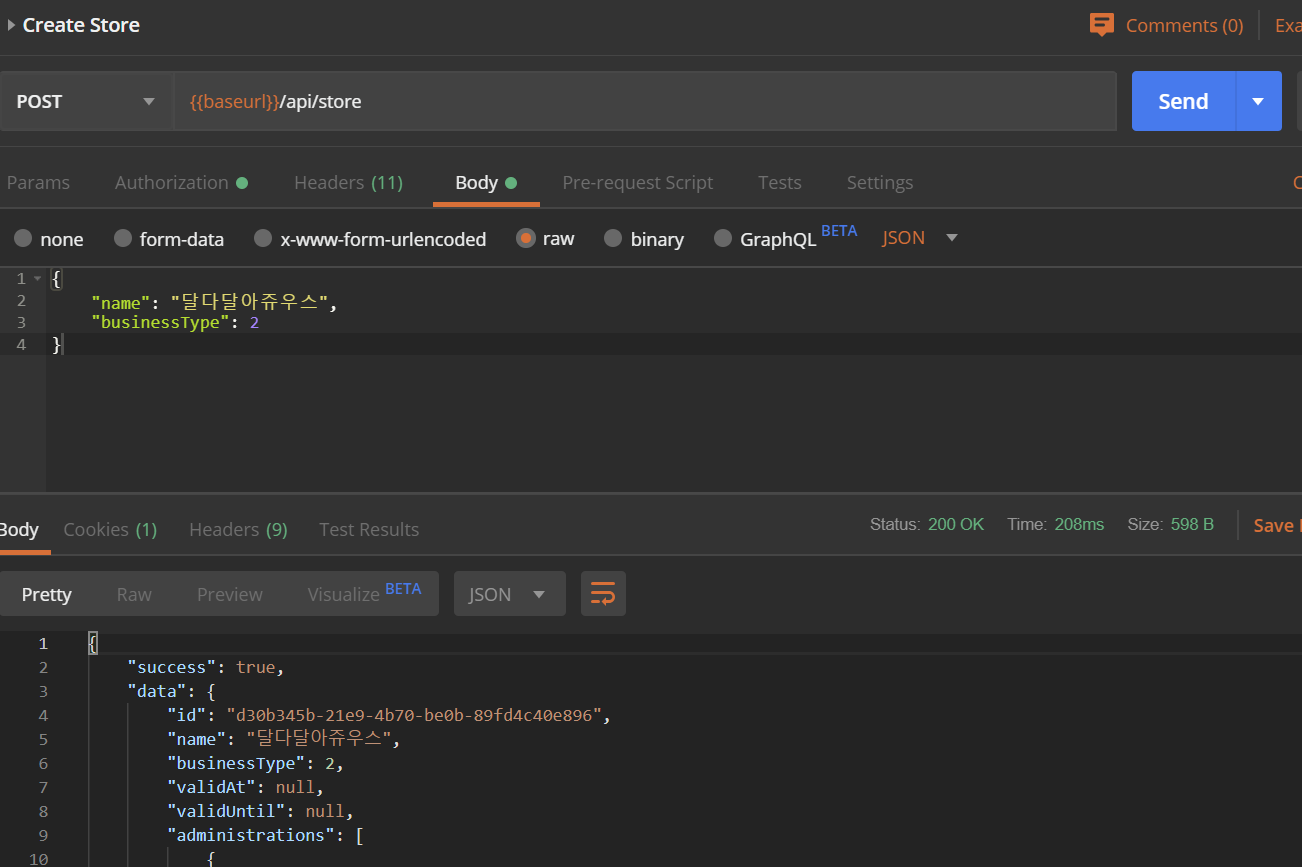Choose the x-www-form-urlencoded body option
Screen dimensions: 1302x867
[x=263, y=239]
